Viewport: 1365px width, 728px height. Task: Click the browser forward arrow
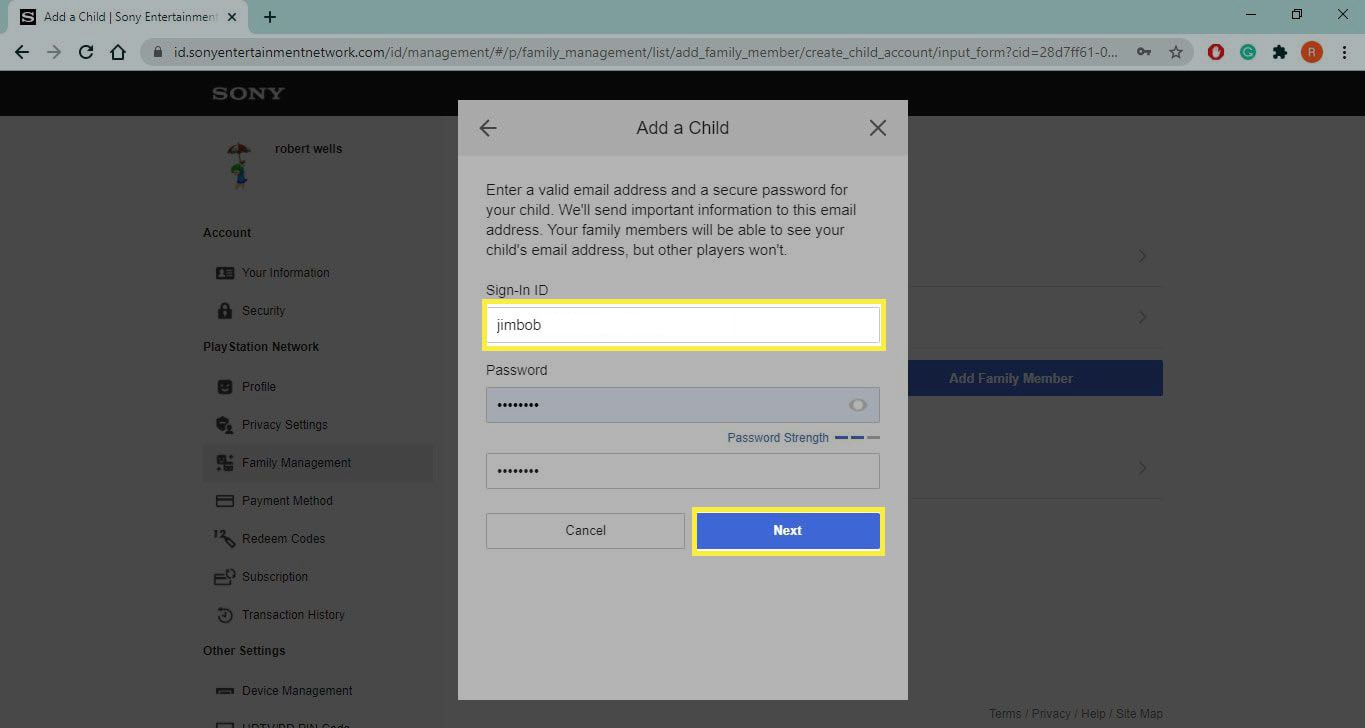(x=54, y=52)
